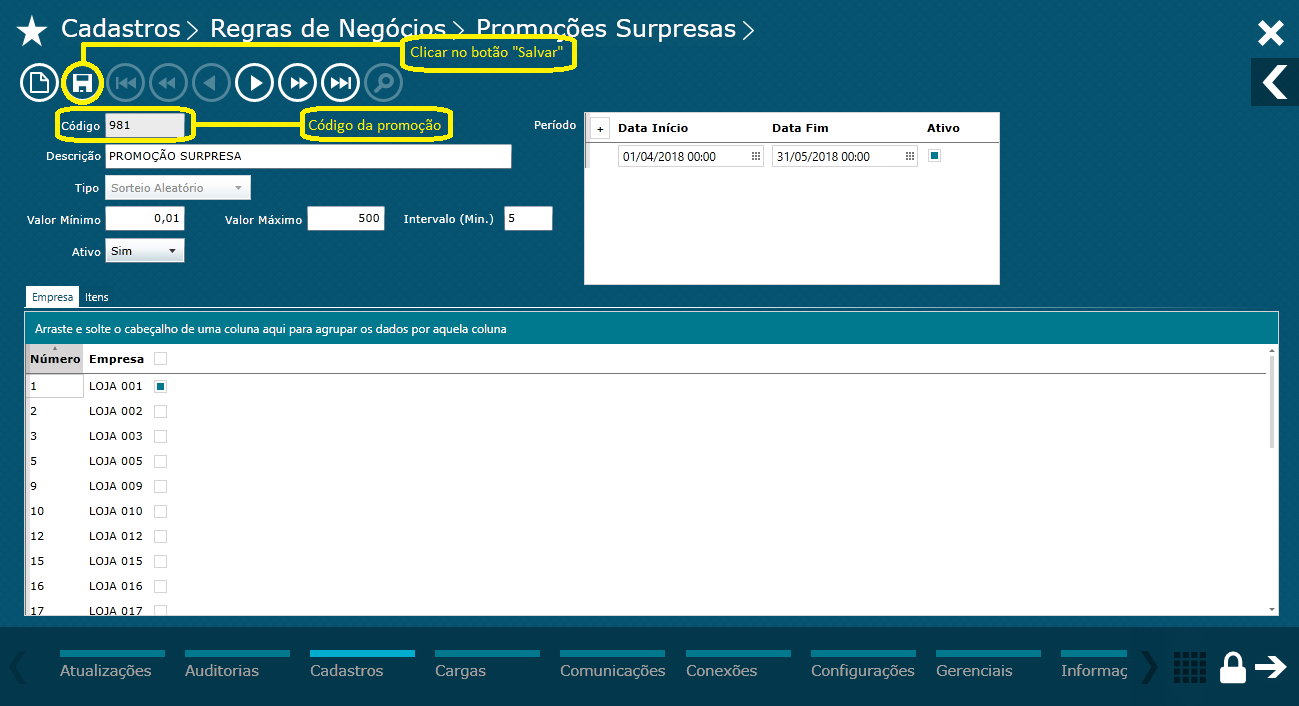Click the search magnifier icon
Viewport: 1299px width, 706px height.
pyautogui.click(x=384, y=82)
